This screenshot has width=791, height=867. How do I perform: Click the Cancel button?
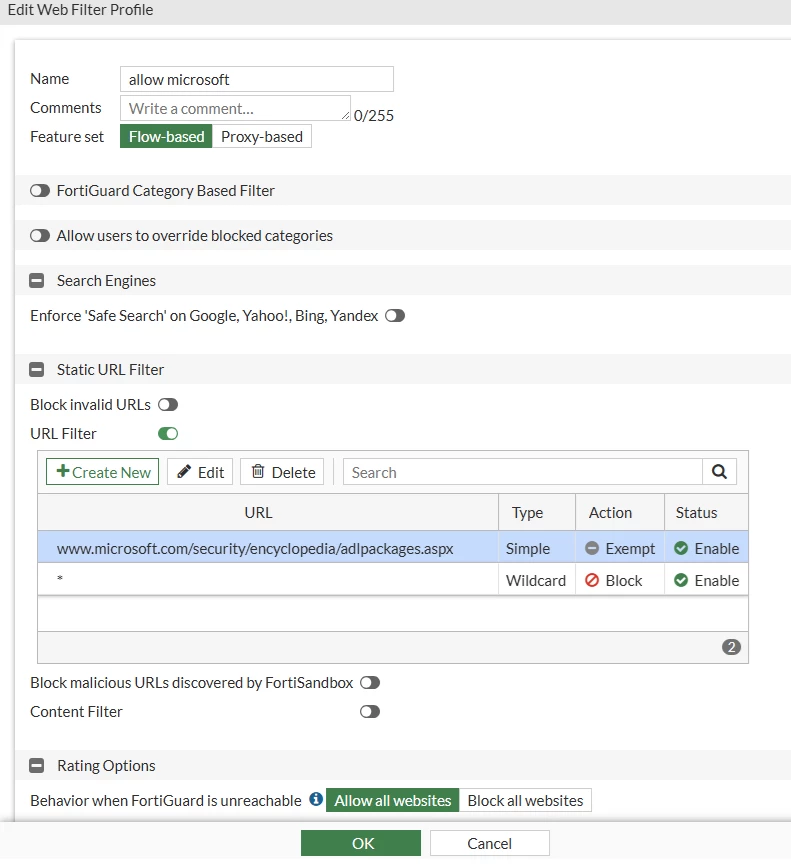490,843
